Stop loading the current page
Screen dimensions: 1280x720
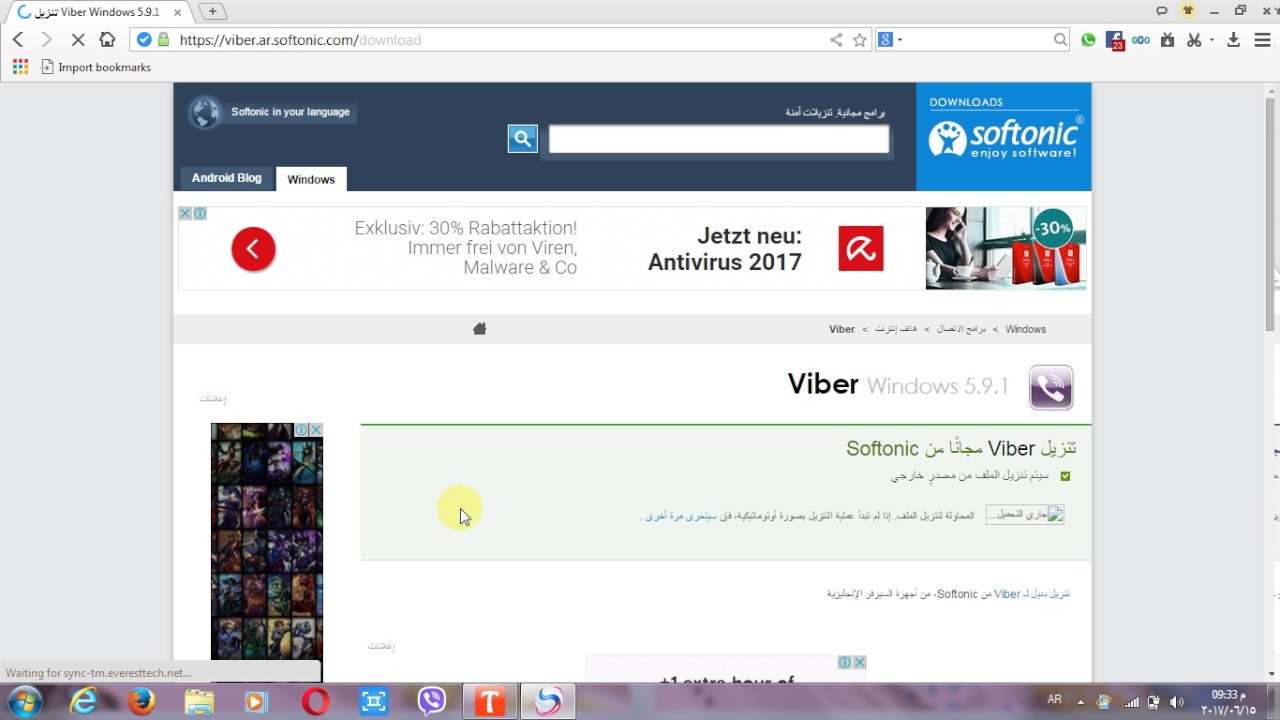(x=77, y=40)
